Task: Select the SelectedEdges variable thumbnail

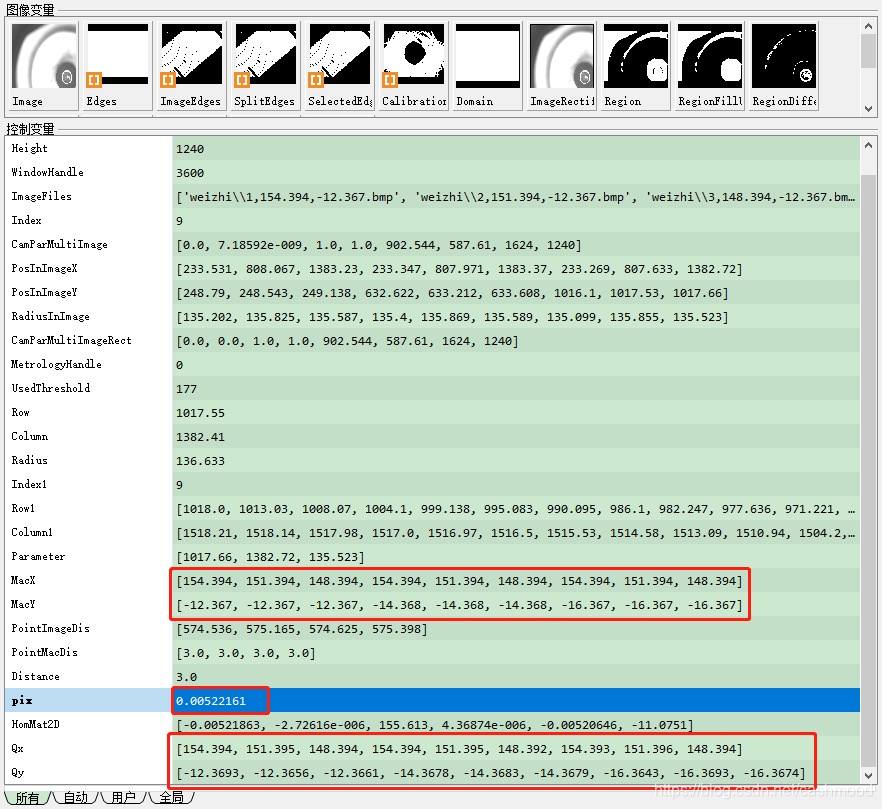Action: click(x=340, y=65)
